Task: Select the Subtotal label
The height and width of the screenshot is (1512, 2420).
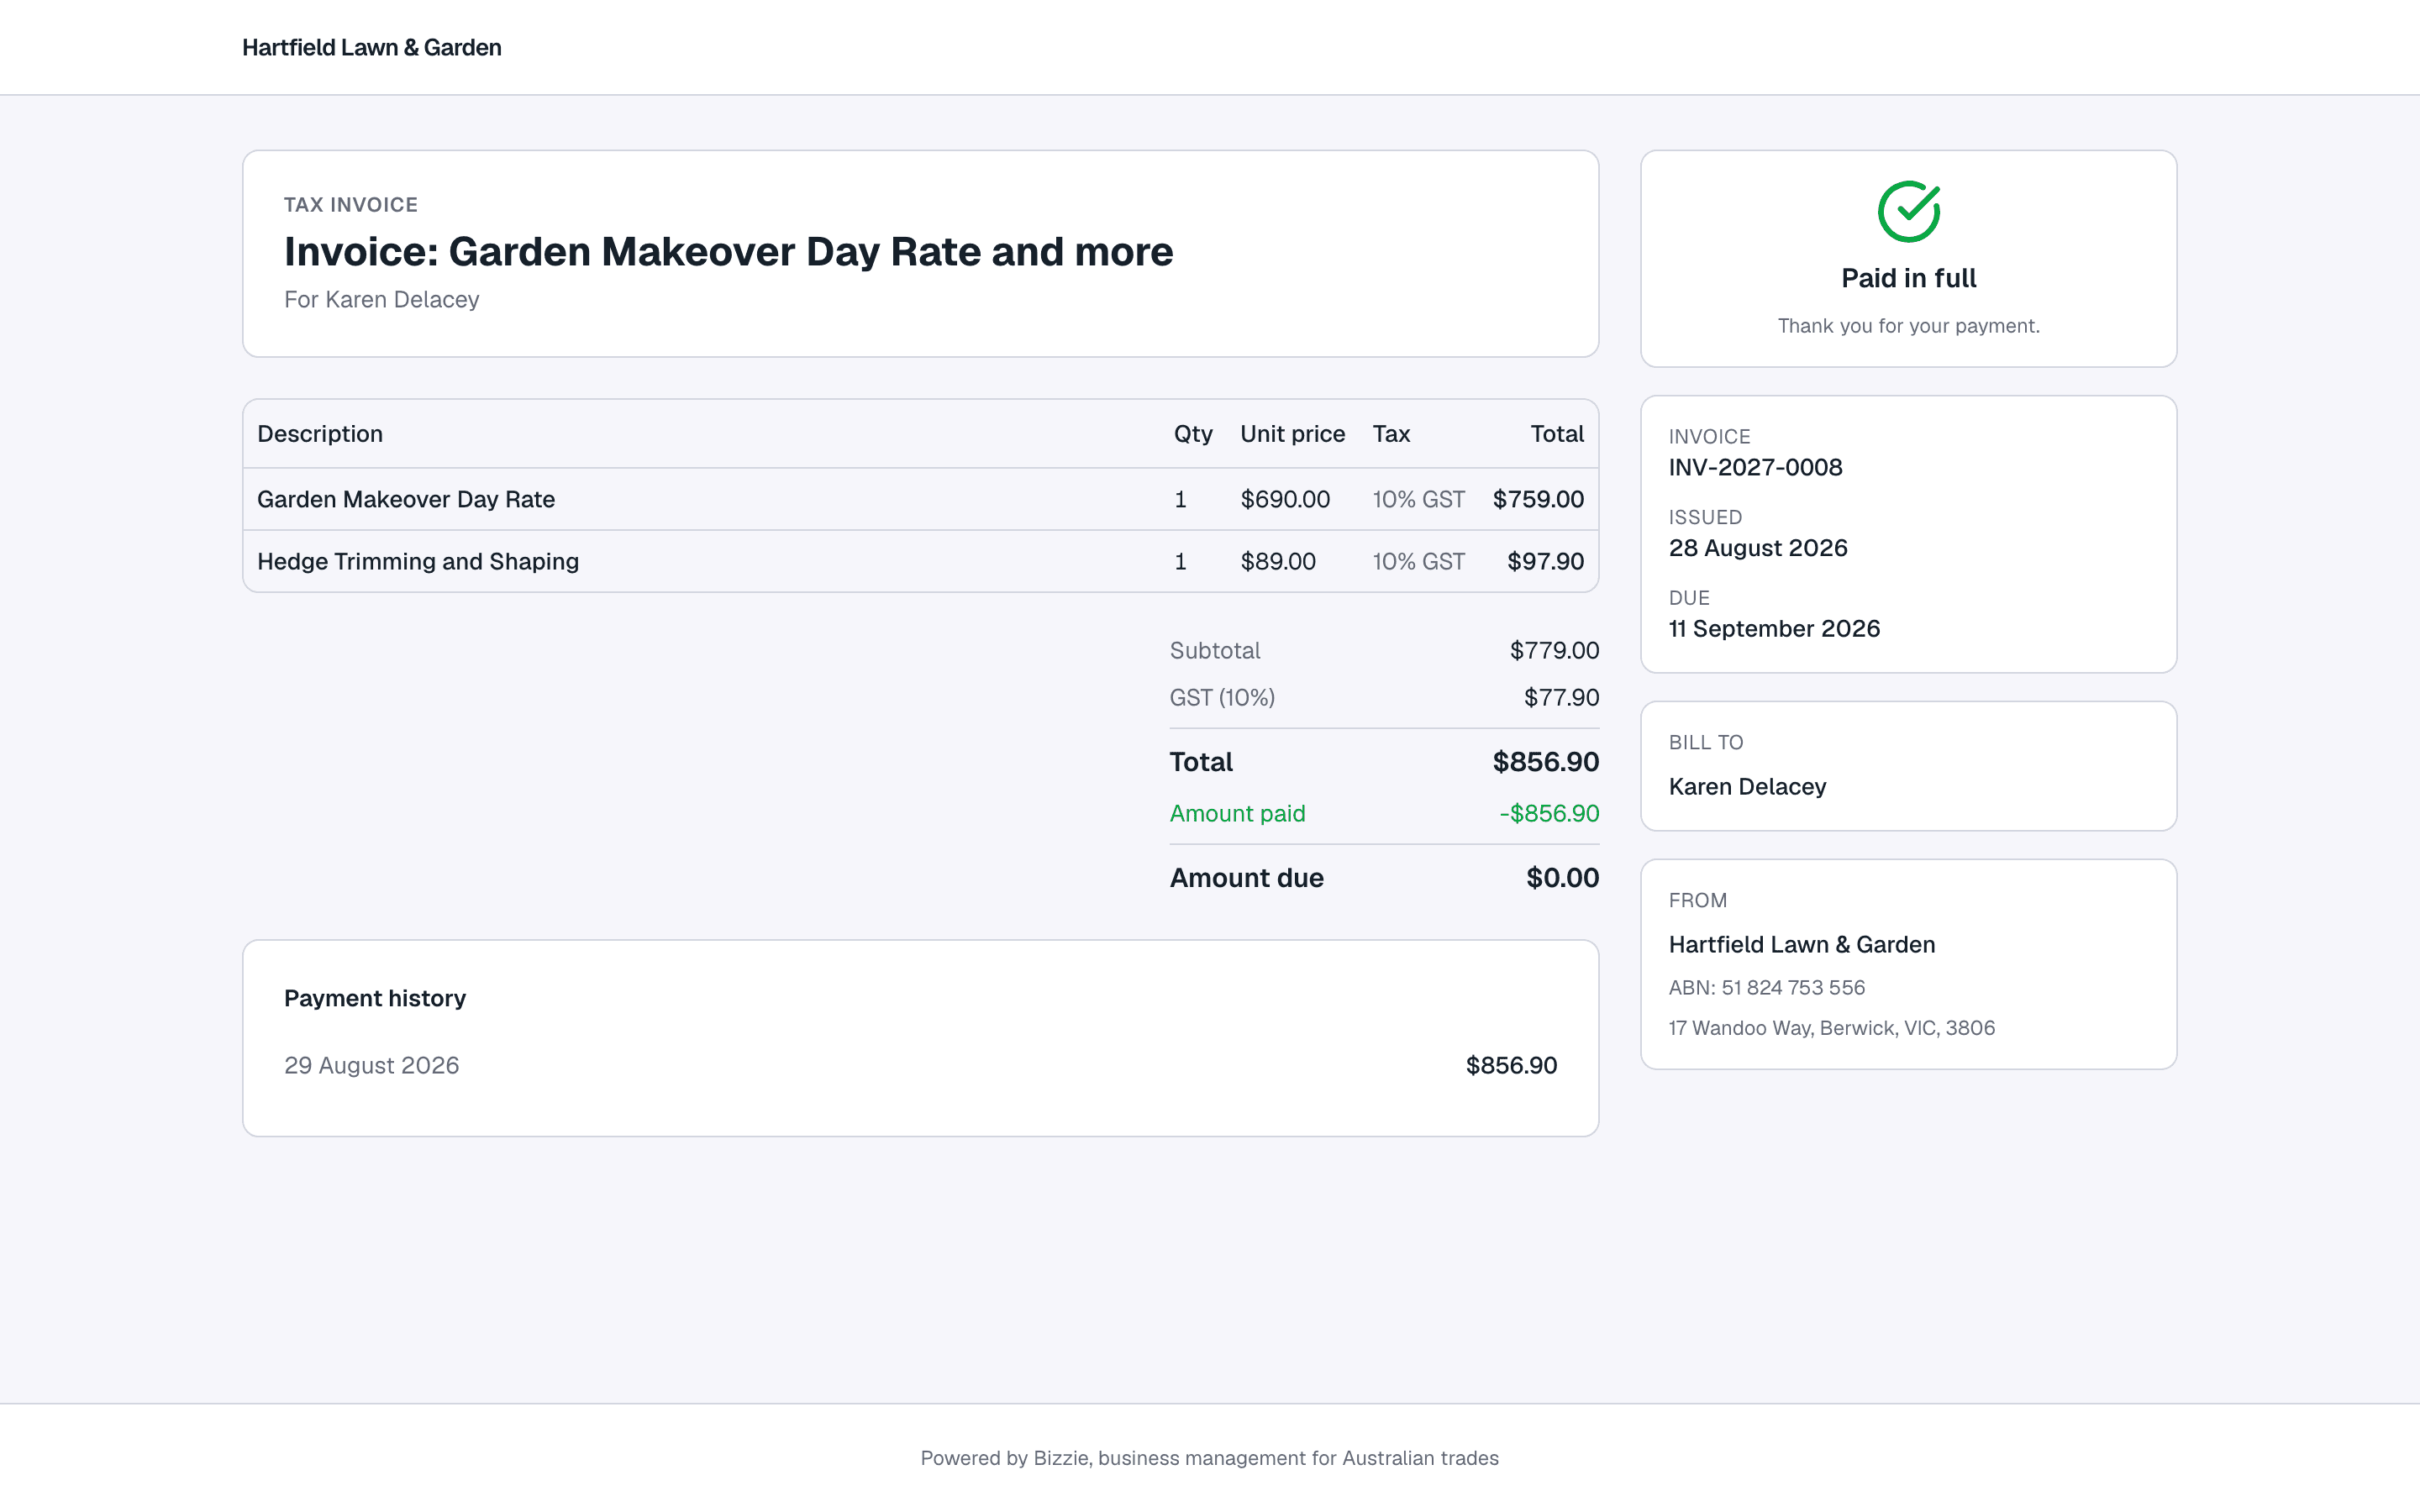Action: (x=1214, y=650)
